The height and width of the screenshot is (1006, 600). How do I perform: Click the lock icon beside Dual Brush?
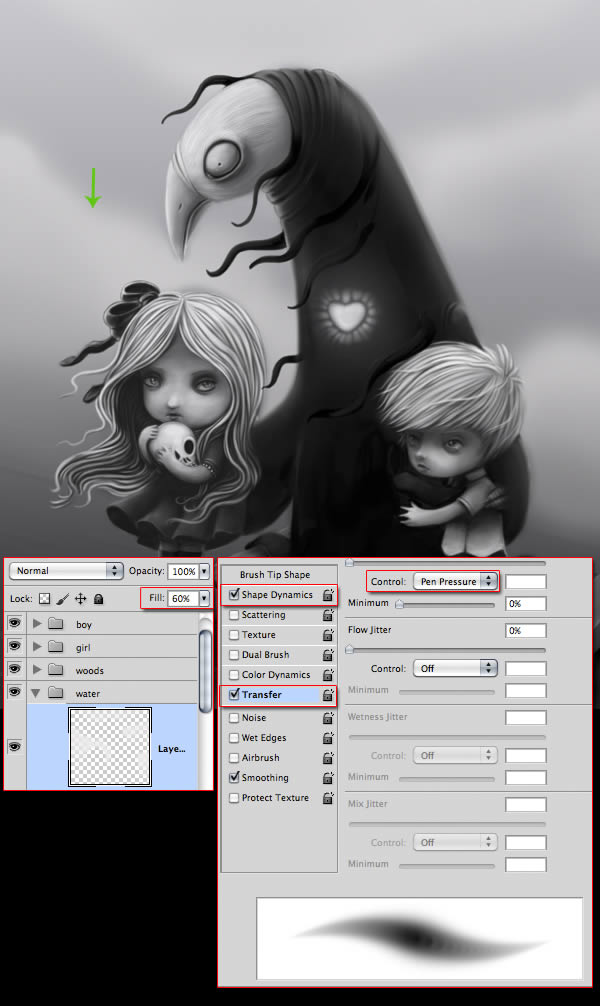coord(328,654)
